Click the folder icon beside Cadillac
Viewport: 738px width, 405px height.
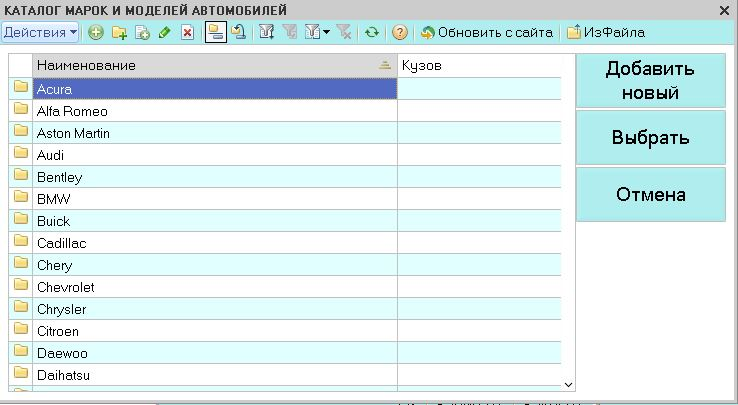click(x=21, y=241)
